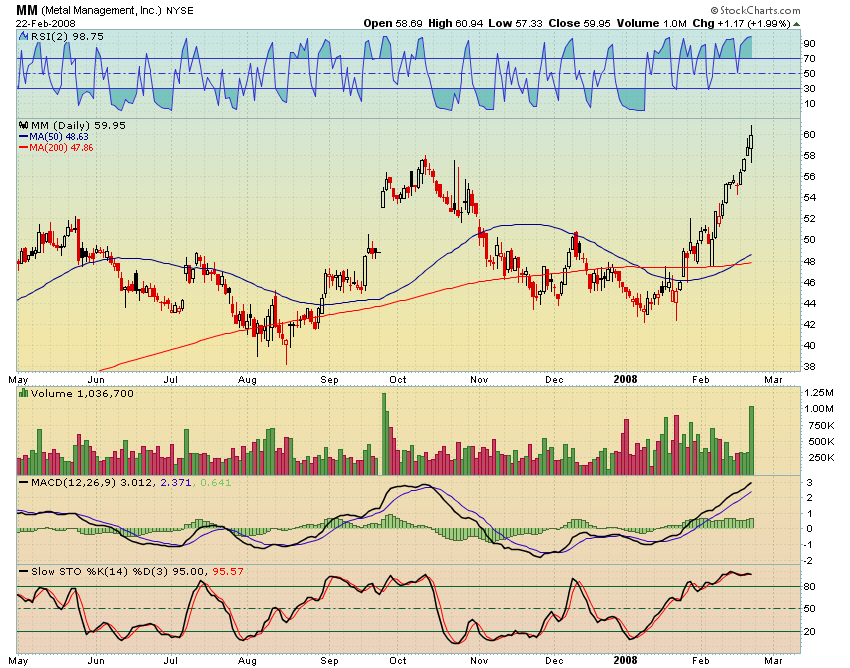Click the 60 label on the price axis
This screenshot has width=850, height=668.
810,134
